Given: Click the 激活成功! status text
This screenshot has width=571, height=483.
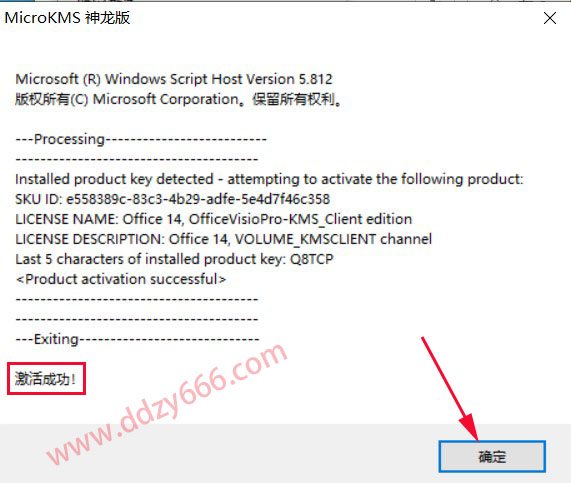Looking at the screenshot, I should pyautogui.click(x=46, y=379).
